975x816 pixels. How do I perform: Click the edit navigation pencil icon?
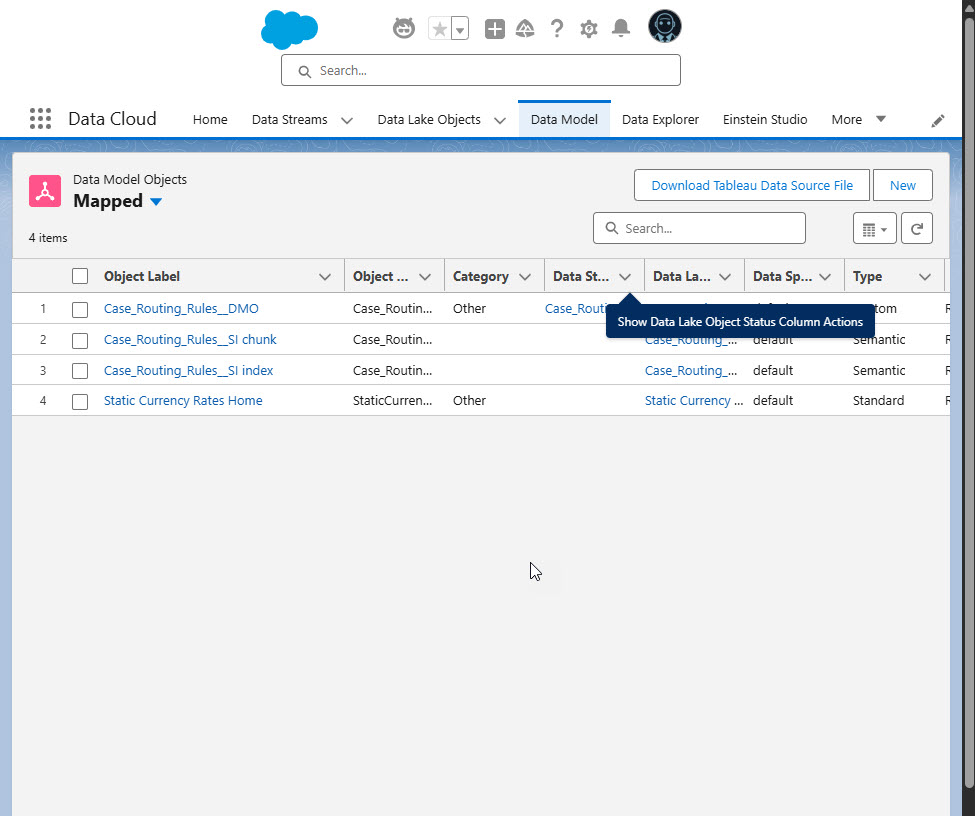coord(938,121)
